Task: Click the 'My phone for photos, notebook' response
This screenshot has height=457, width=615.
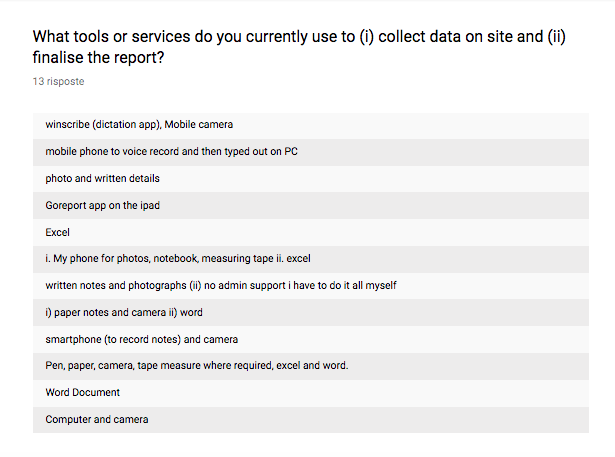Action: [x=311, y=259]
